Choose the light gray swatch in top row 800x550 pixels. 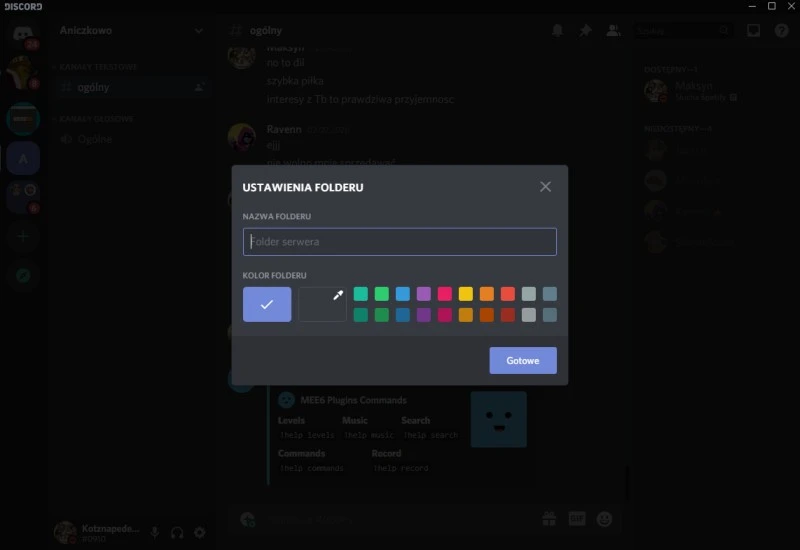point(529,293)
